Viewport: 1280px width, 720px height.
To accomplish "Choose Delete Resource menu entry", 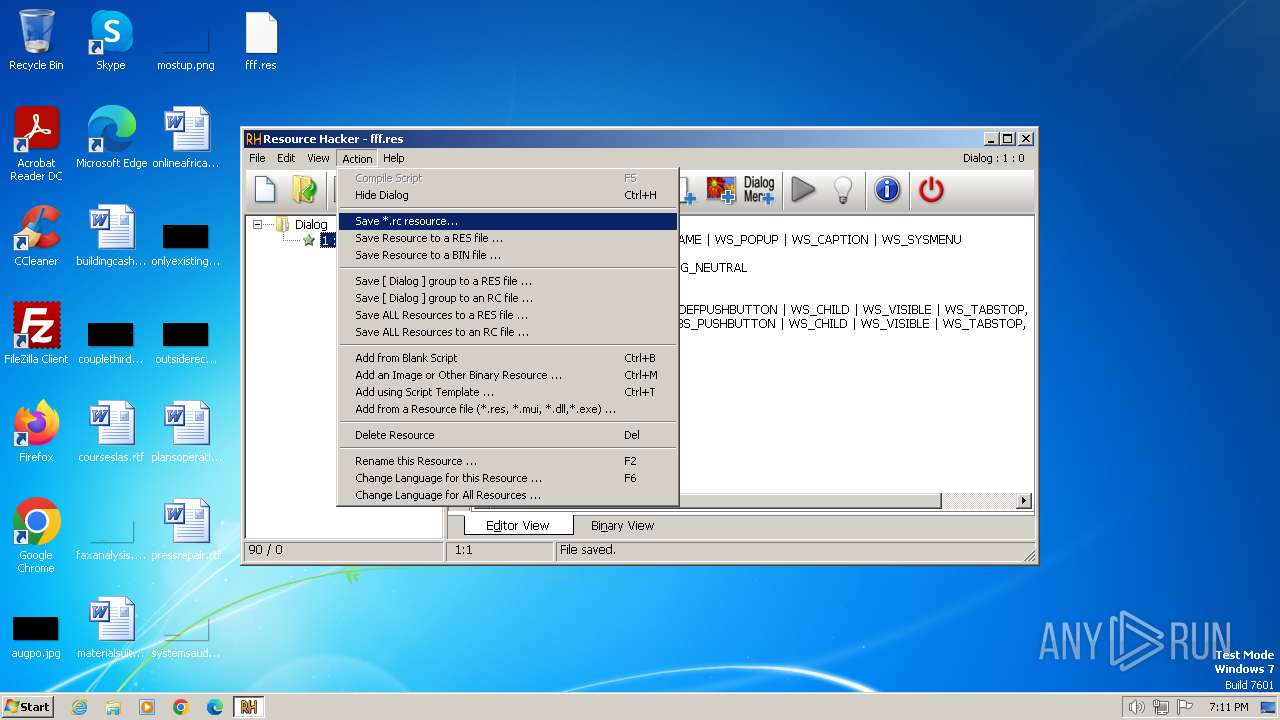I will 508,435.
